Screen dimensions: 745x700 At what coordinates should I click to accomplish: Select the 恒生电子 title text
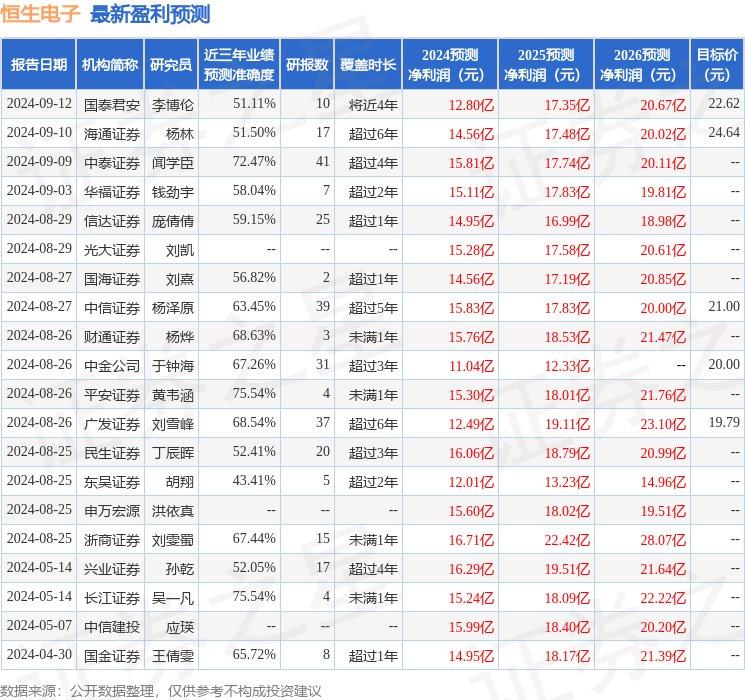(x=40, y=13)
